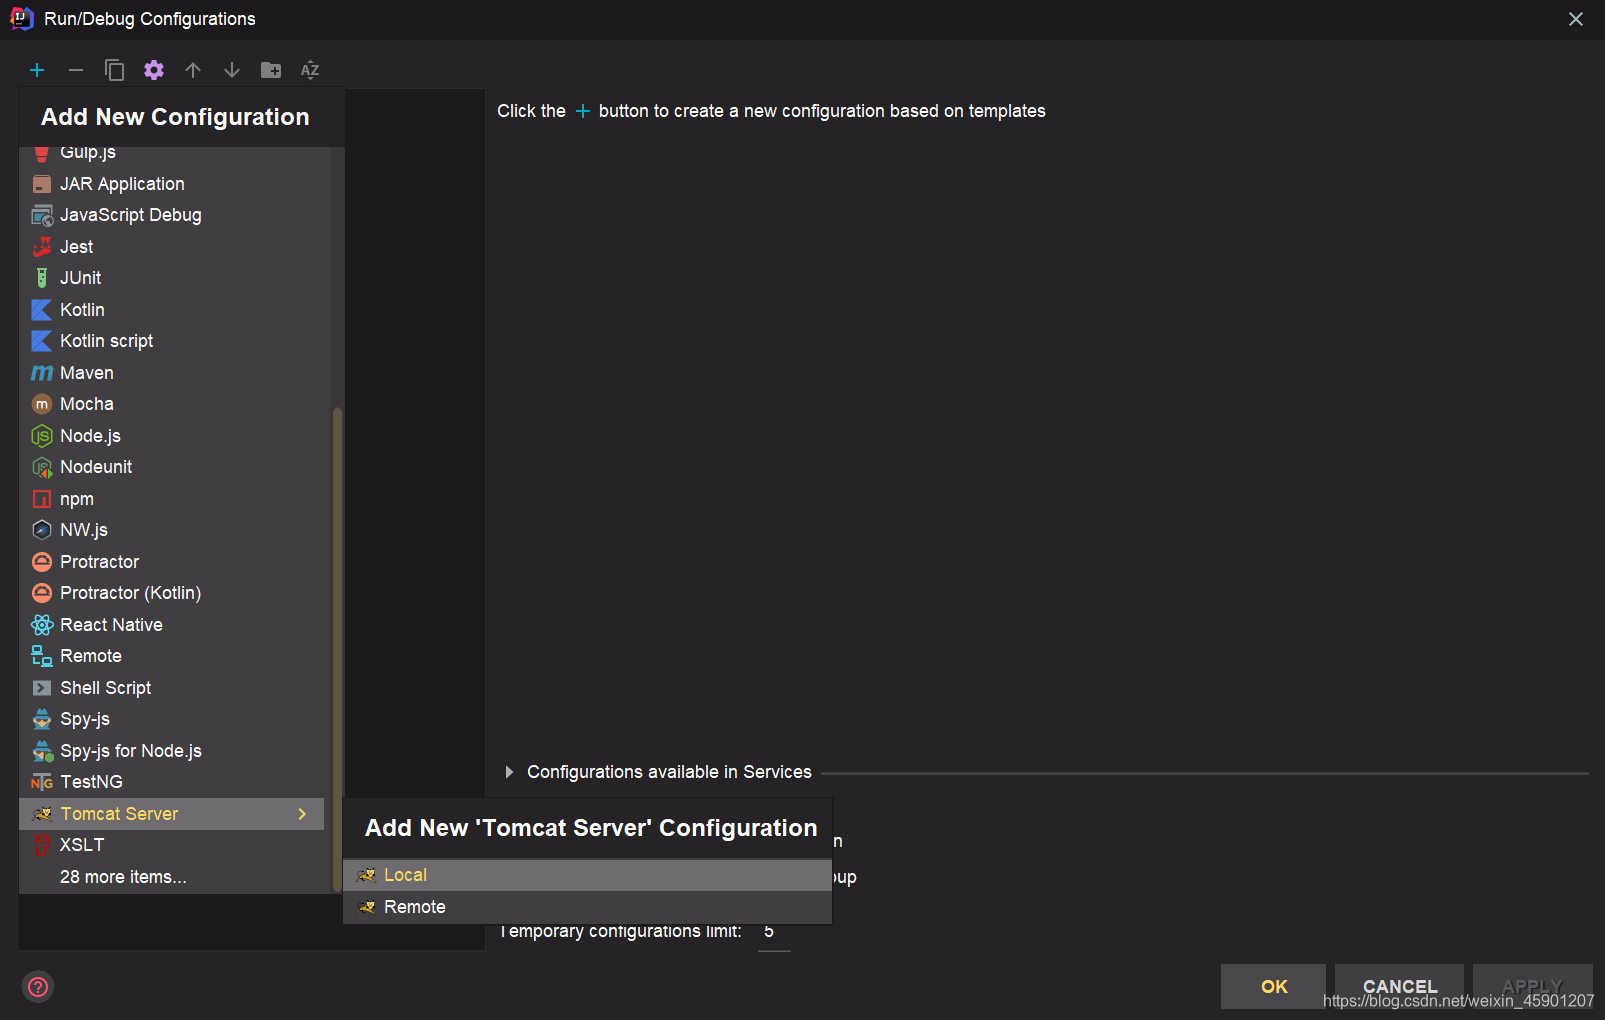Select the Kotlin icon

point(42,310)
